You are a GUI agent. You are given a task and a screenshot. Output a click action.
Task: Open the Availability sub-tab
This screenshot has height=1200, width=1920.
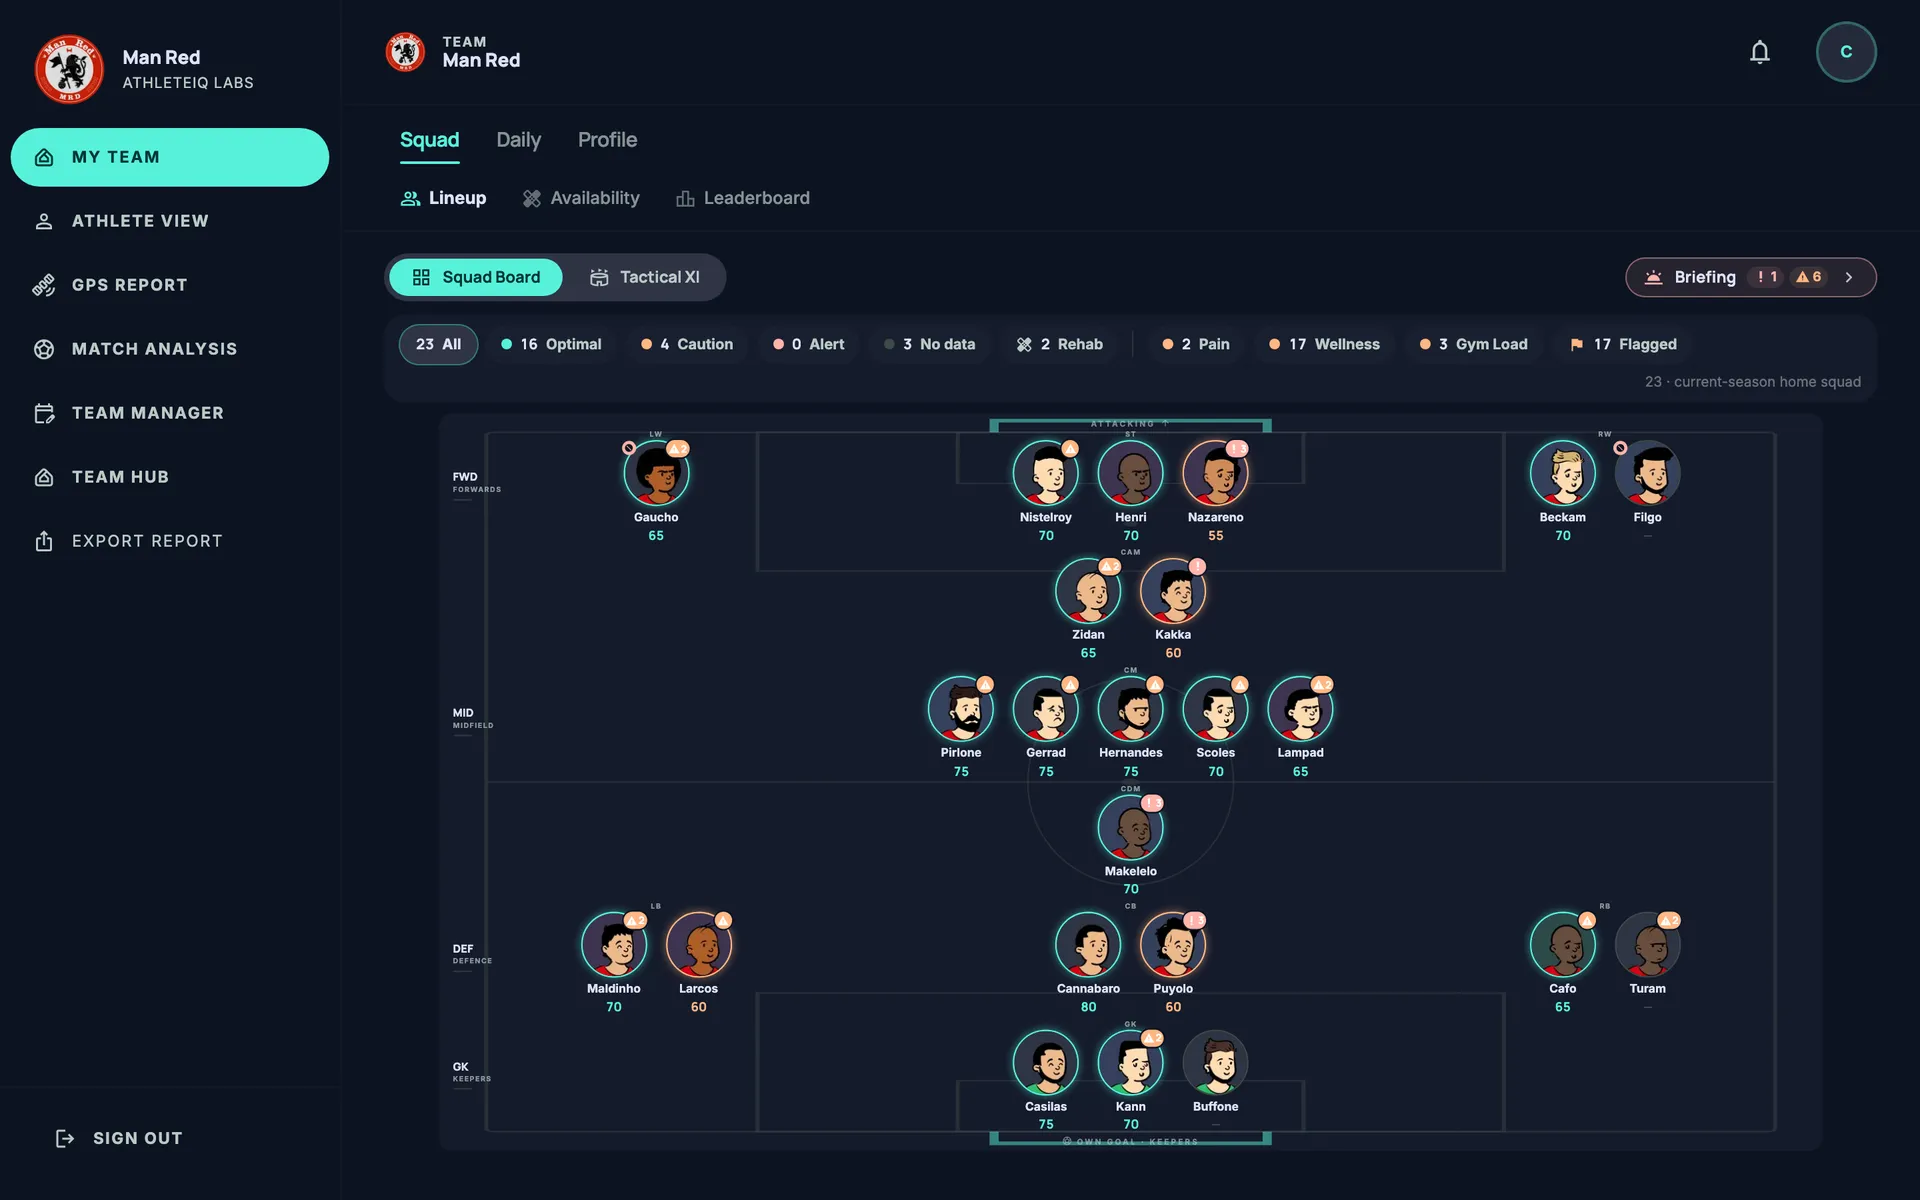pos(581,198)
